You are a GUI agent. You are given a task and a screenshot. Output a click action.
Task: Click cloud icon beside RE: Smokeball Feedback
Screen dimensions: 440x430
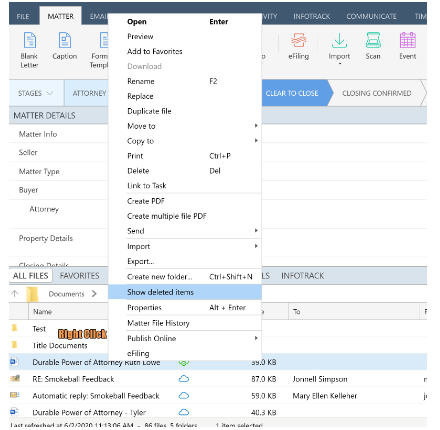184,379
